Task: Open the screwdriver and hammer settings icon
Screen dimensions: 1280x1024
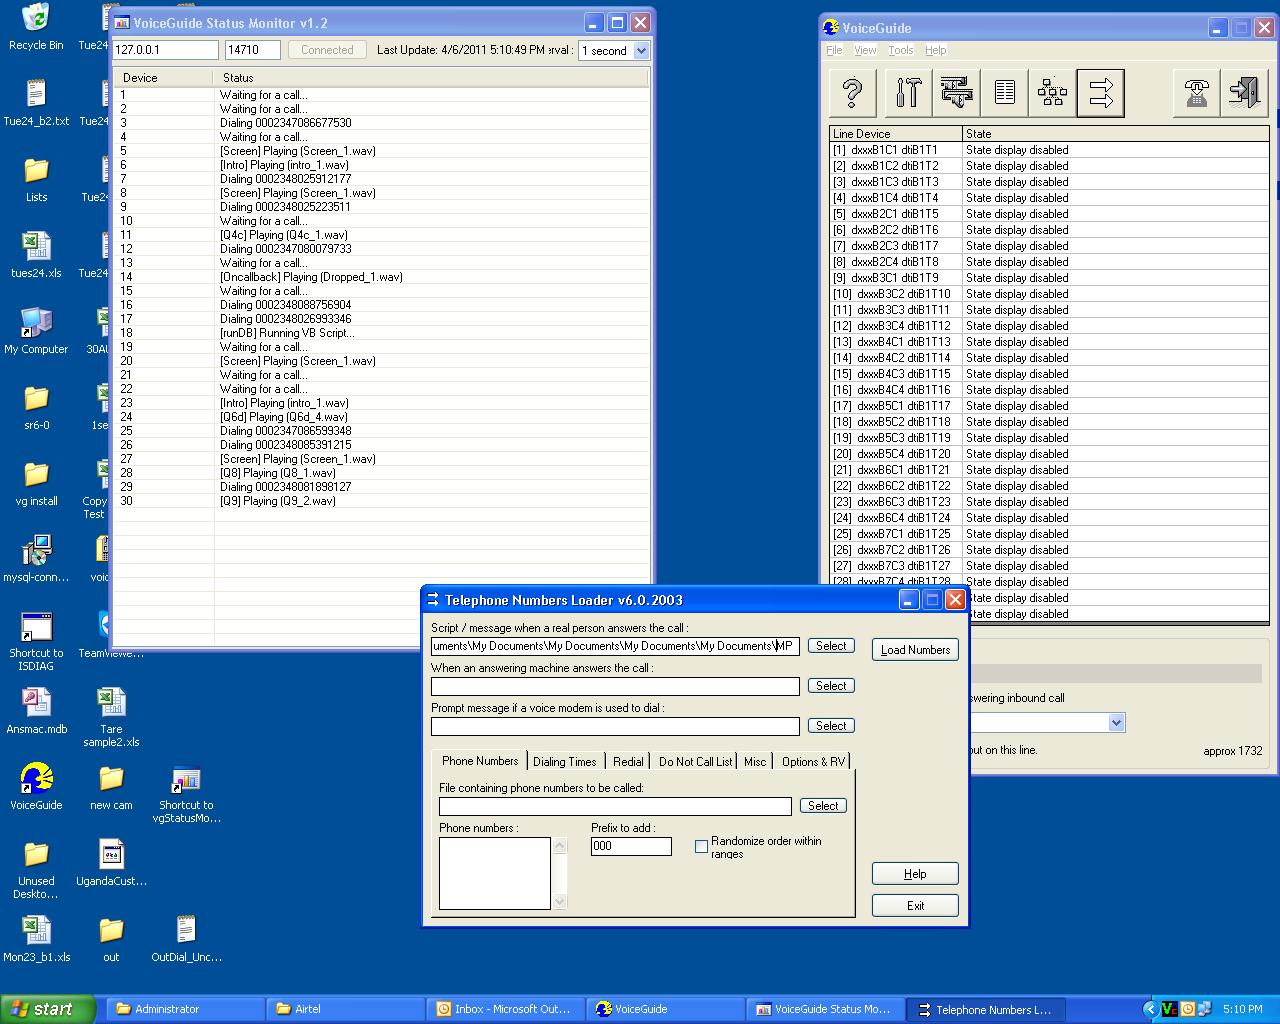Action: (x=908, y=93)
